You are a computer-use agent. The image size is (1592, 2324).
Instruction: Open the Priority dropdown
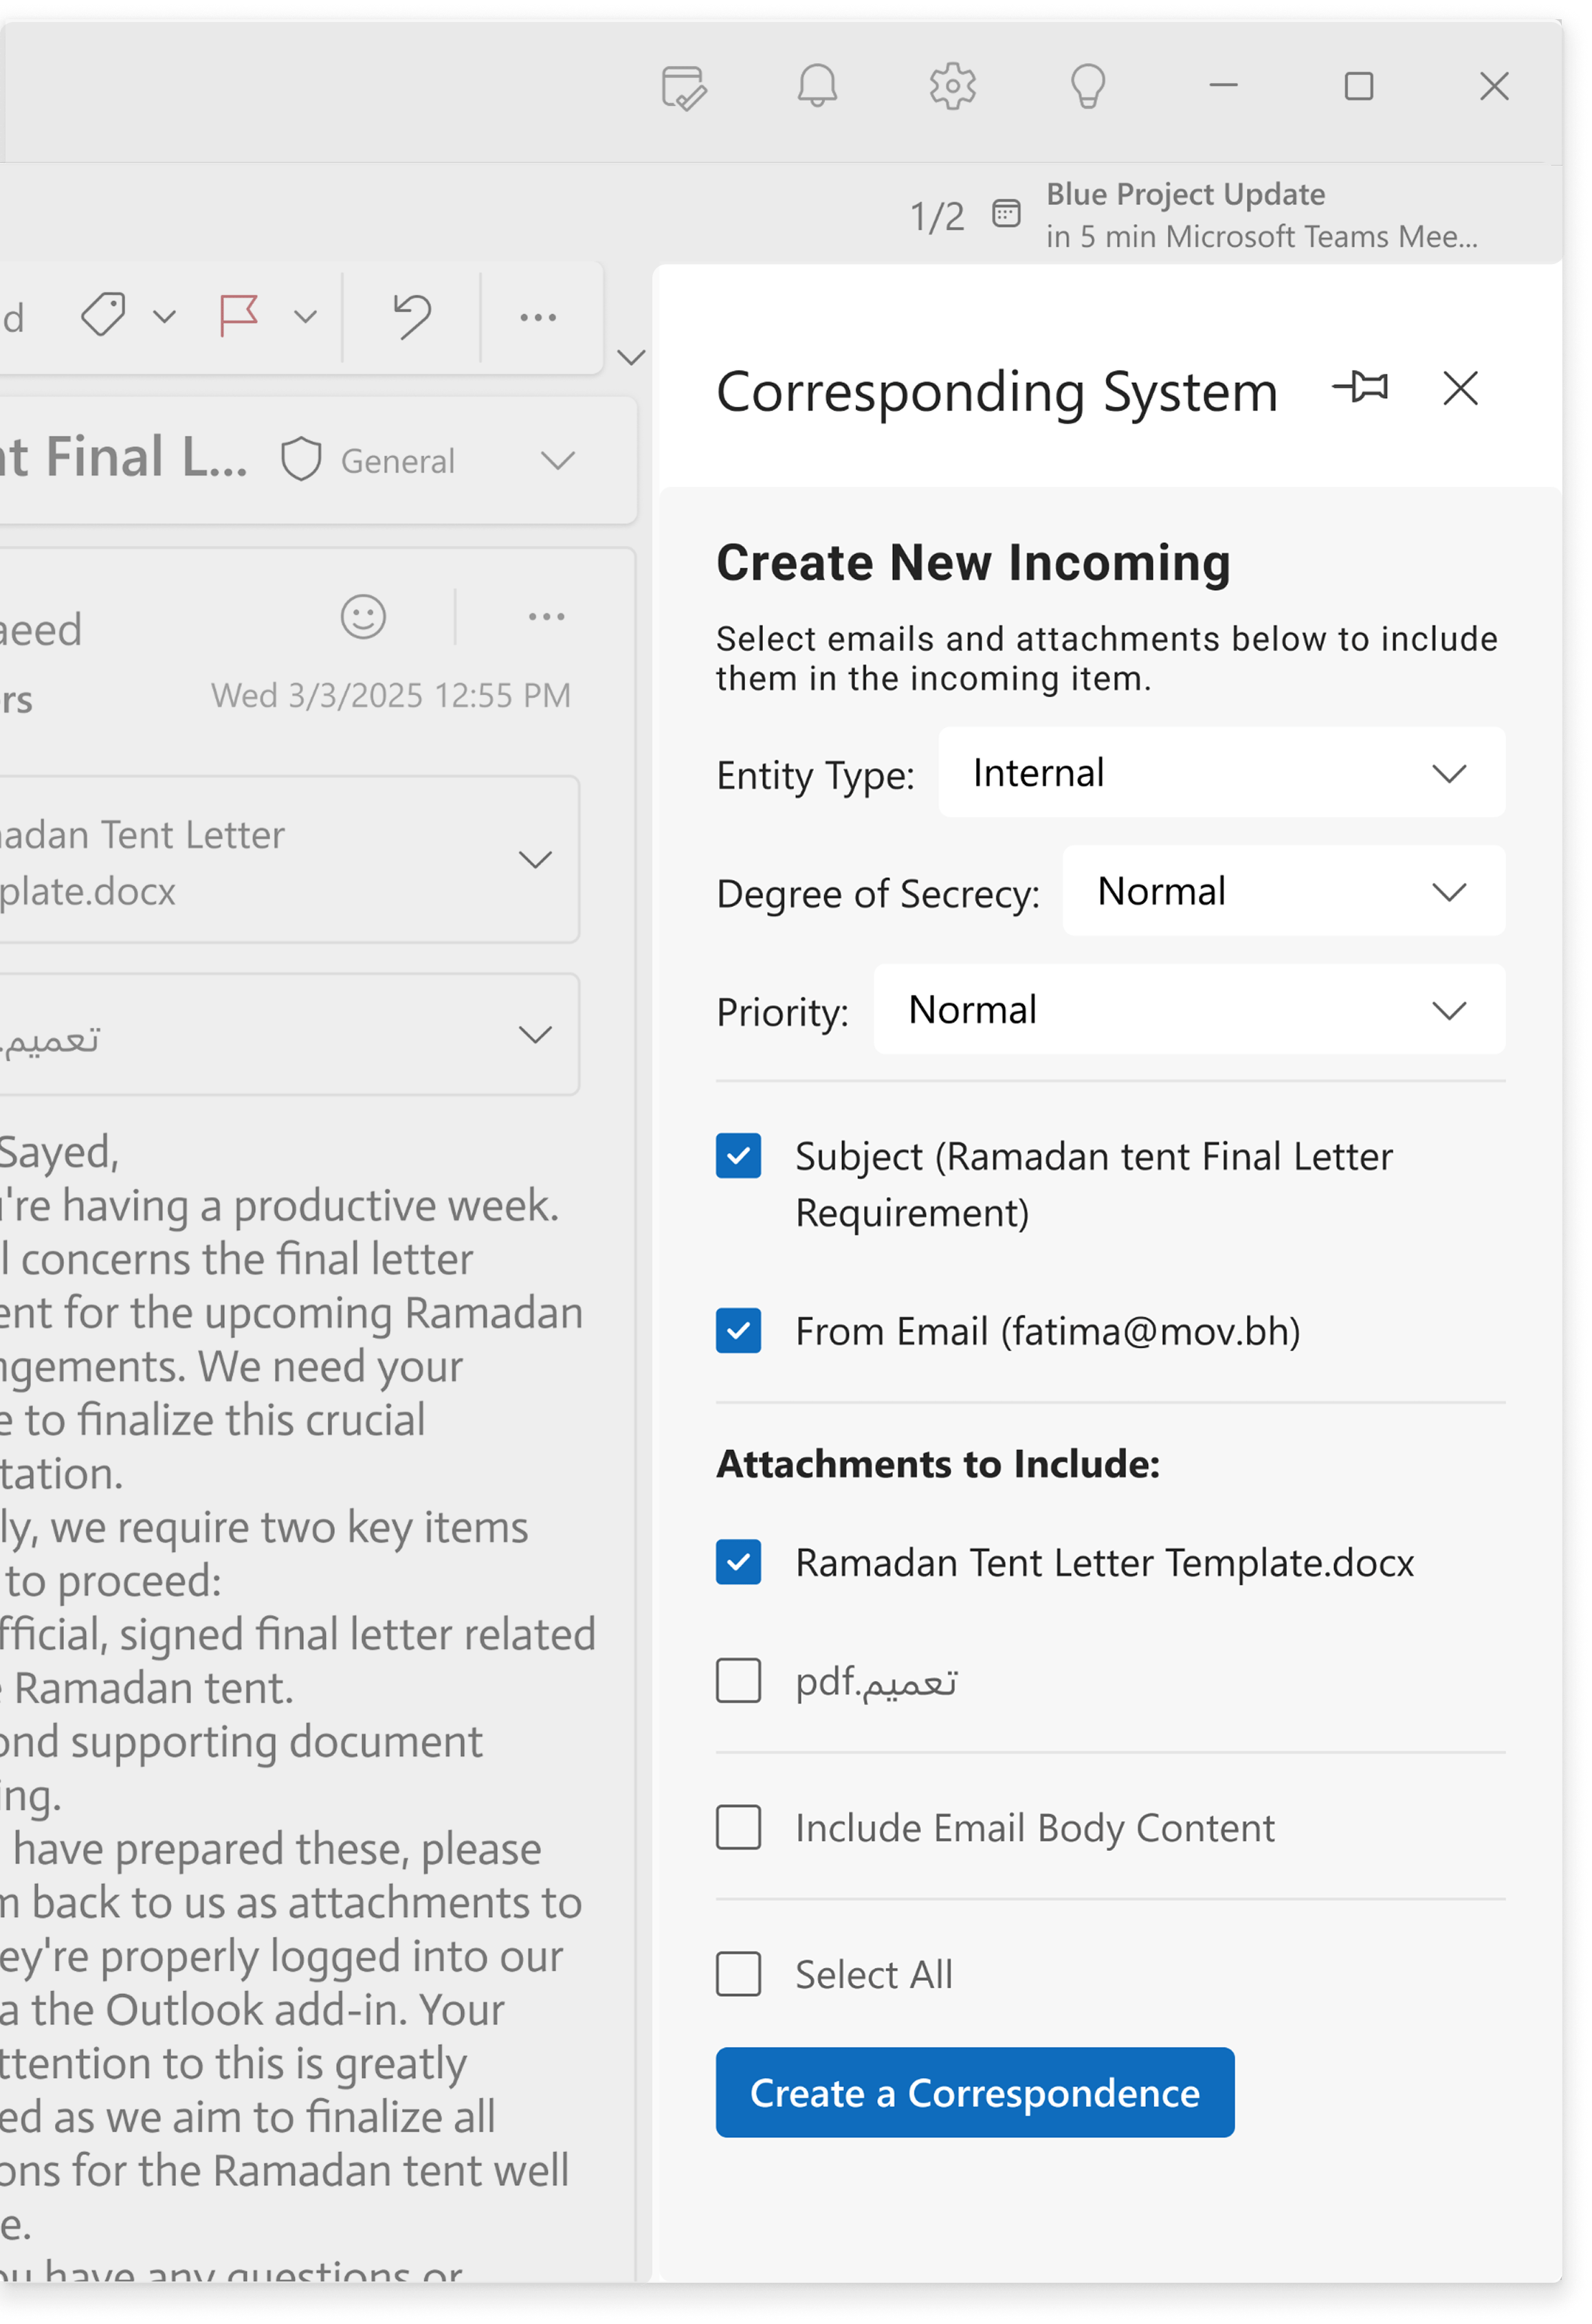[x=1189, y=1010]
